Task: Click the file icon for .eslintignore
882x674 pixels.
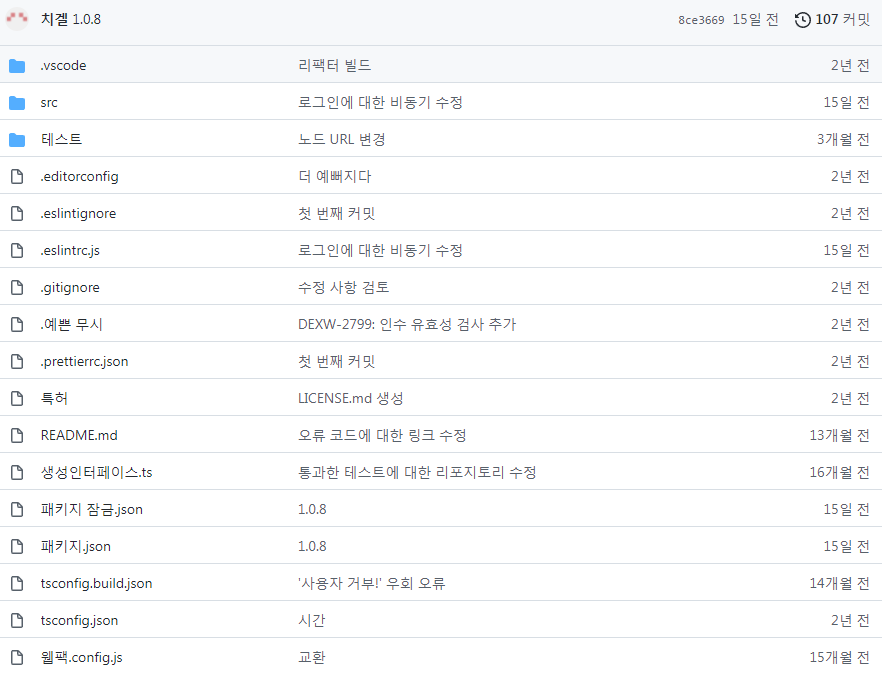Action: pos(17,214)
